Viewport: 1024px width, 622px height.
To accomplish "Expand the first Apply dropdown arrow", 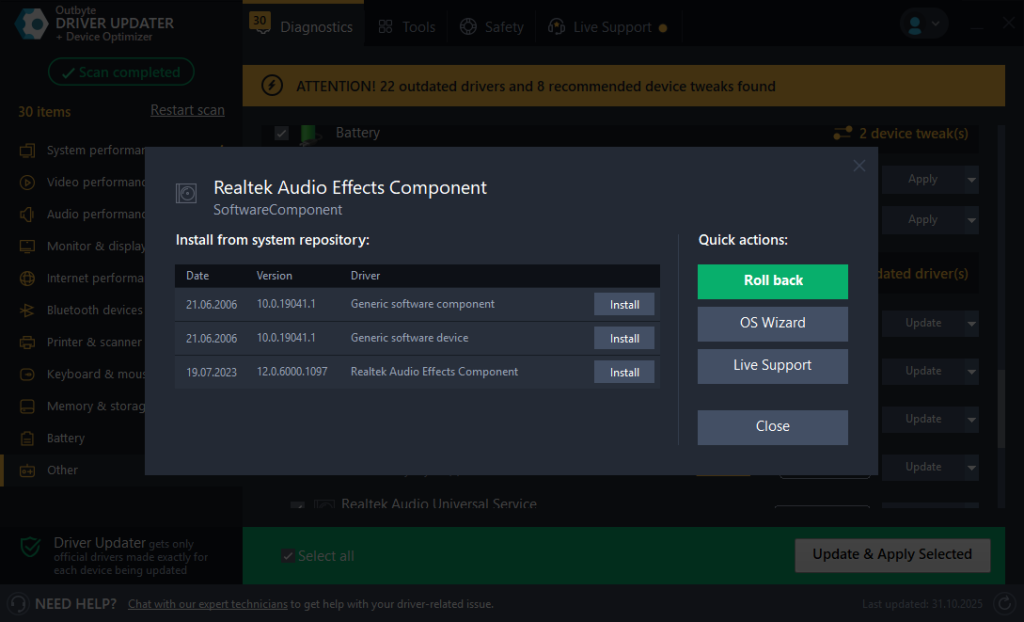I will 971,180.
